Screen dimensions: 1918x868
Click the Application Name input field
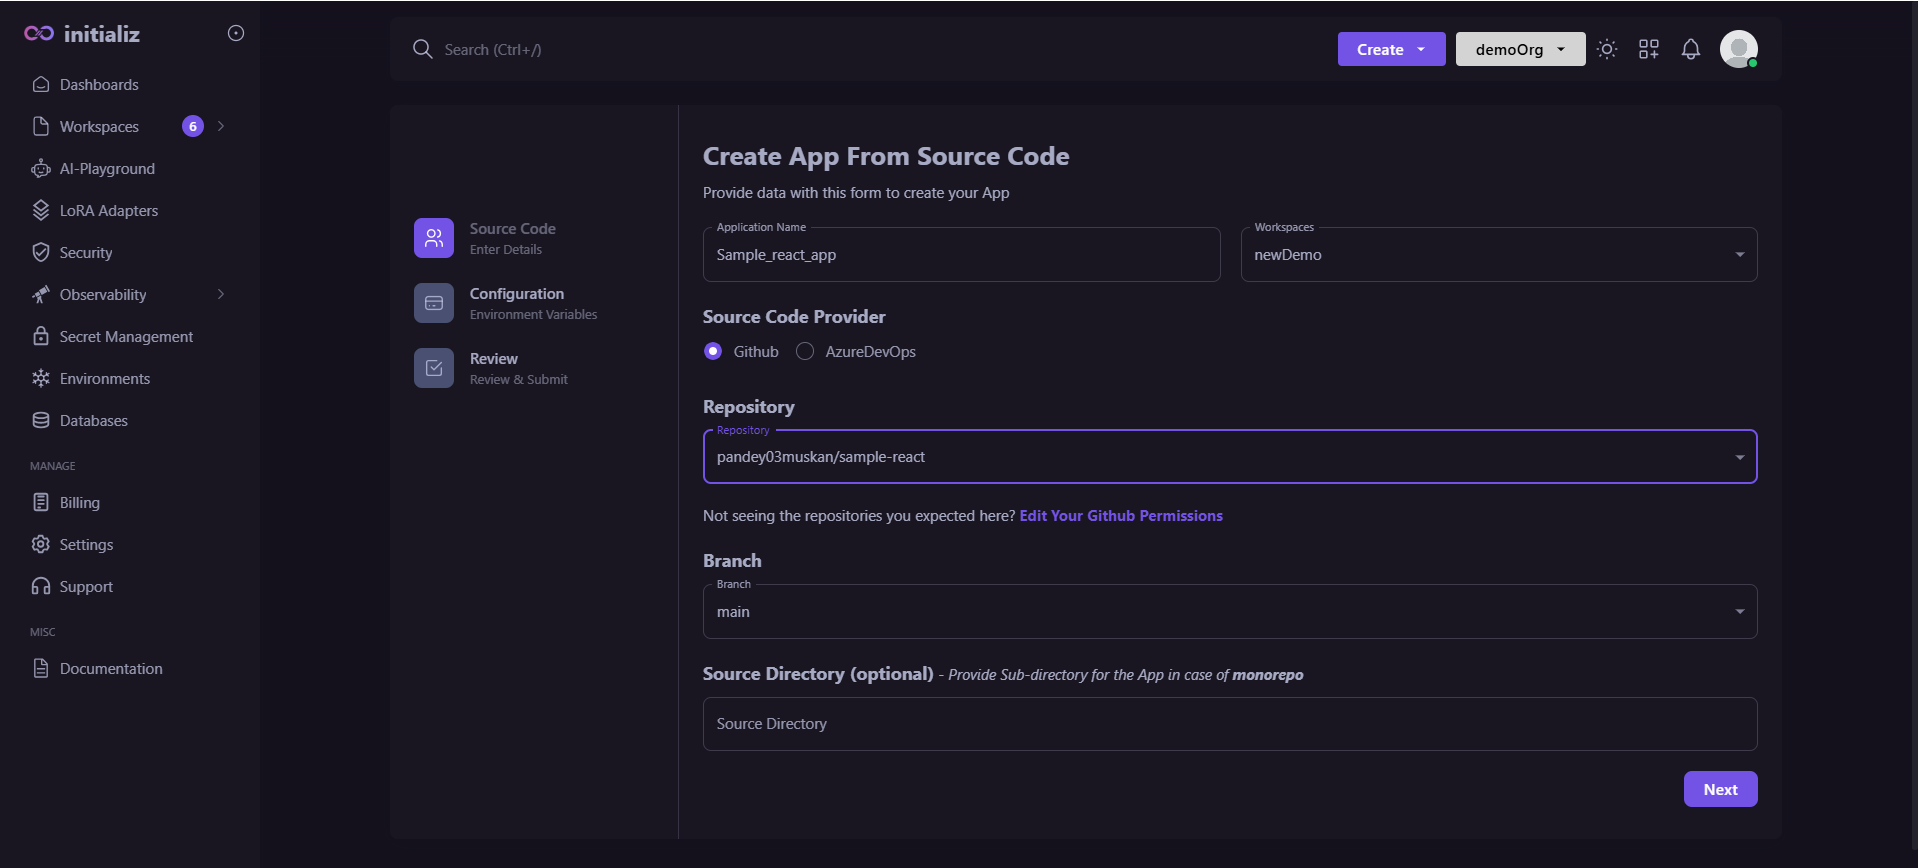coord(961,255)
